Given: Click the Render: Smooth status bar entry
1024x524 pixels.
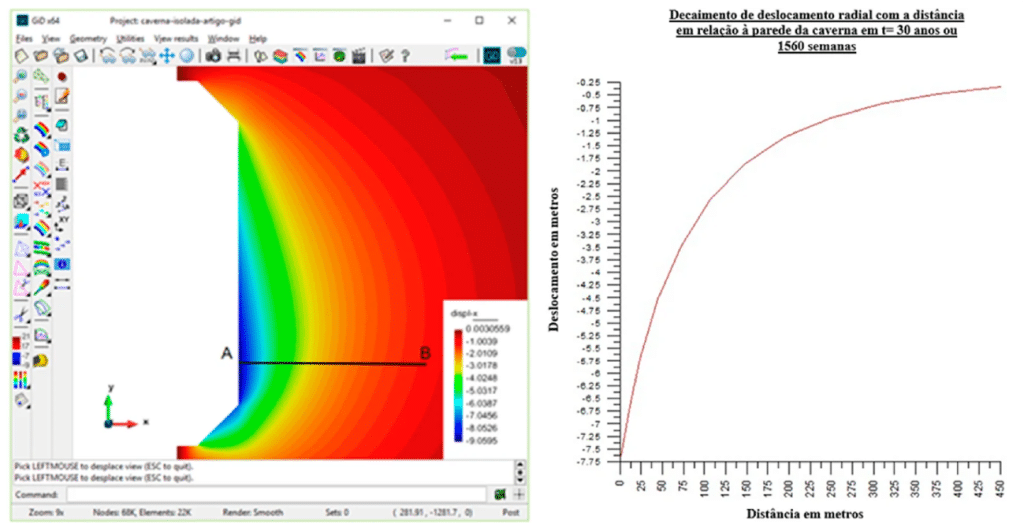Looking at the screenshot, I should point(253,512).
